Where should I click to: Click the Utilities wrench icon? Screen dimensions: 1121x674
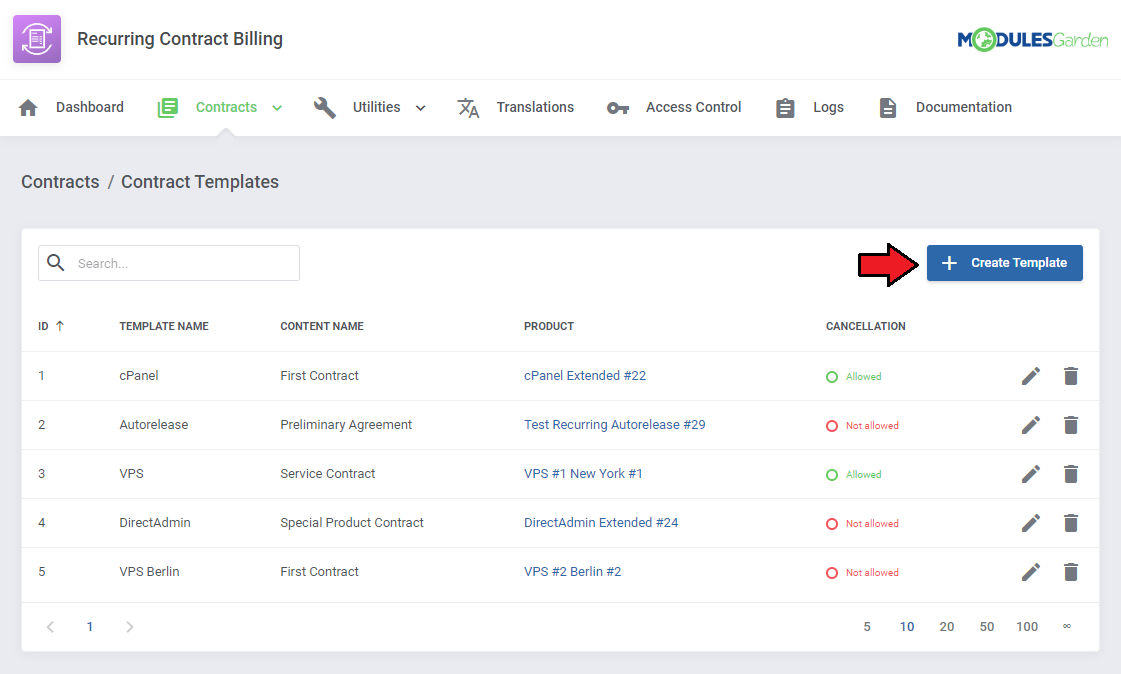point(325,108)
